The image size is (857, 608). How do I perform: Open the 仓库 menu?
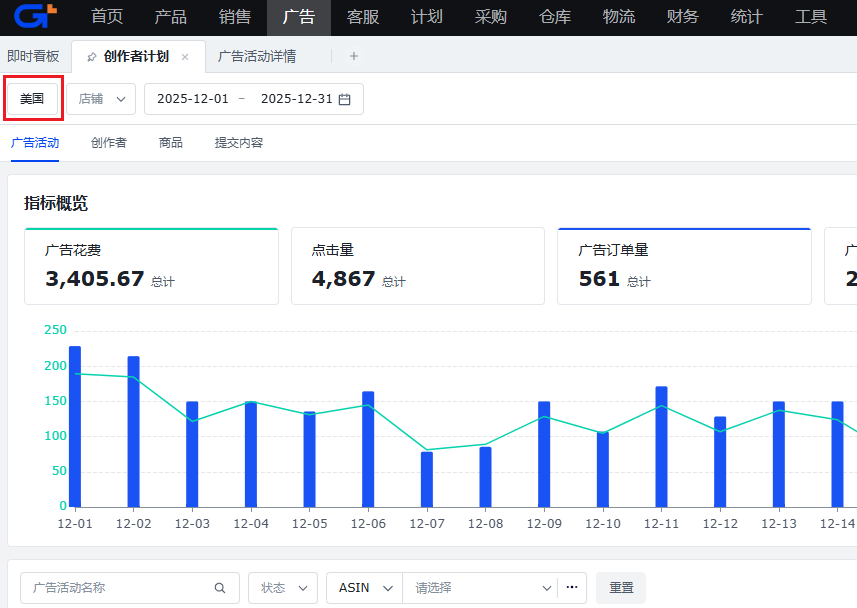[555, 17]
